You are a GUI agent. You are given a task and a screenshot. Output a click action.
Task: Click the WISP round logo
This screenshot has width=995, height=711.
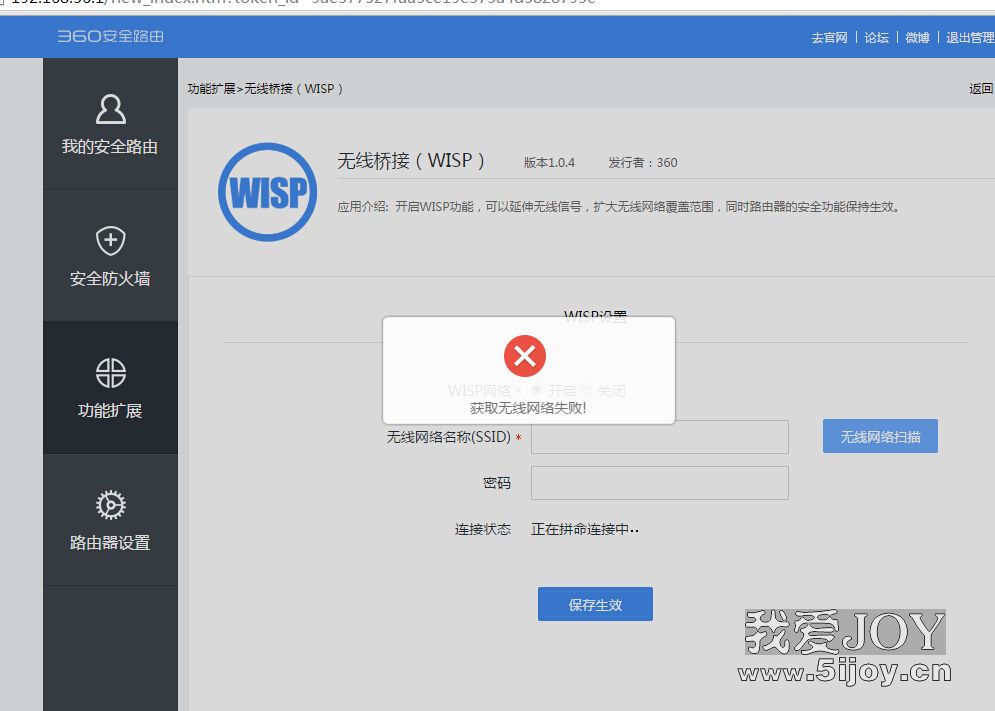(267, 192)
